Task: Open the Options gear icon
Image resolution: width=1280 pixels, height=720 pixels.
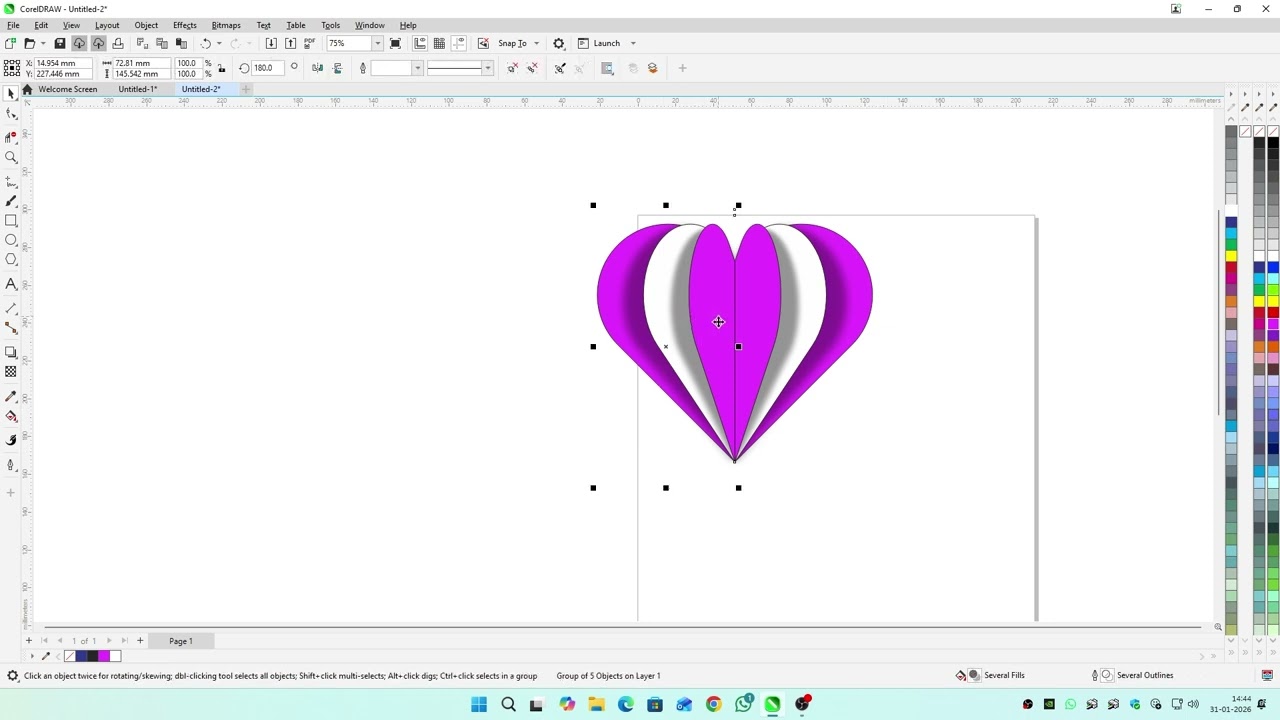Action: [559, 43]
